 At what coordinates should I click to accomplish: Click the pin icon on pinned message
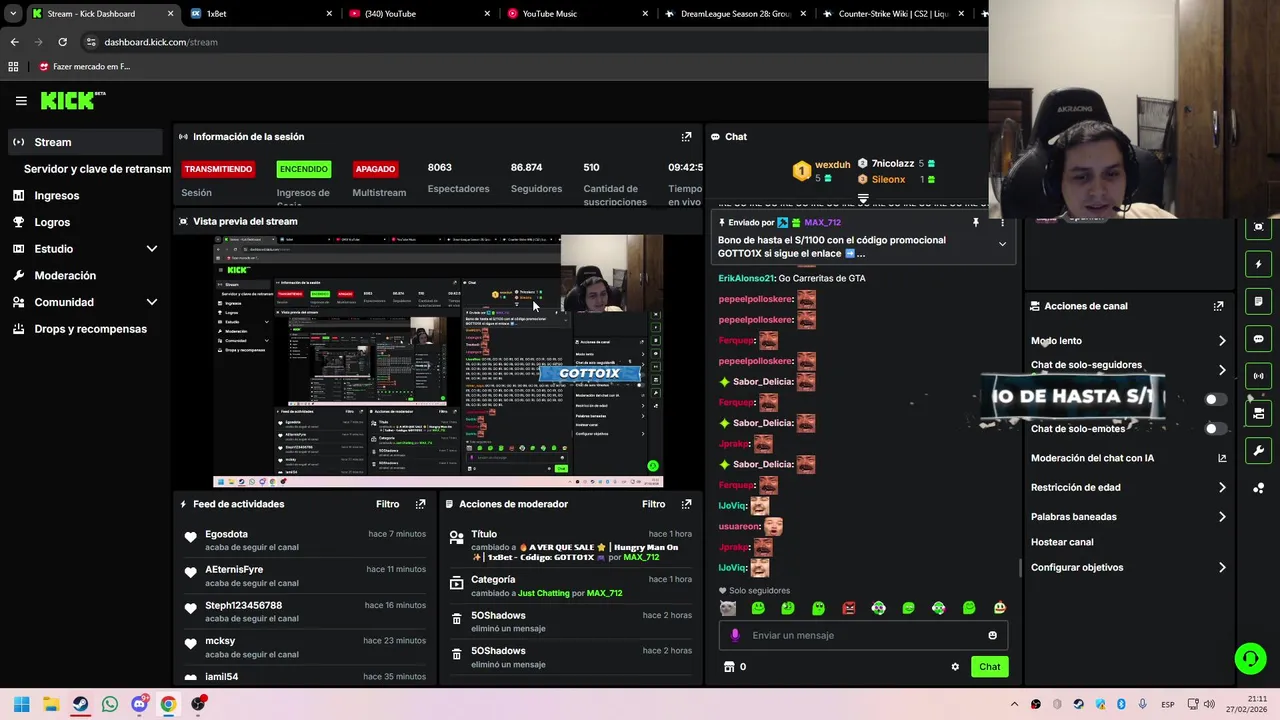[976, 223]
